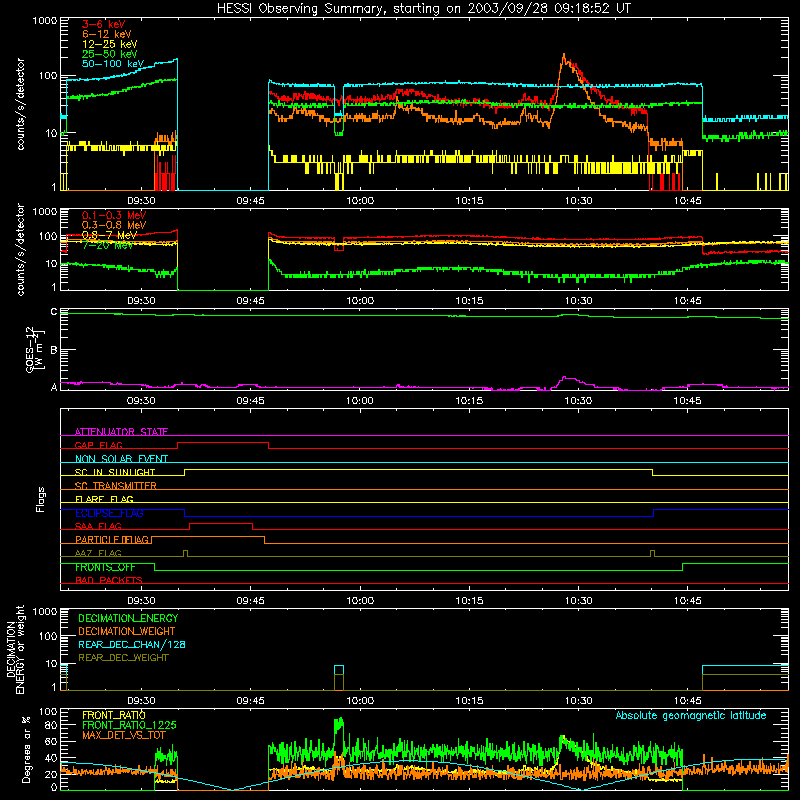
Task: Click the MAX_DET_VS_TOT legend entry
Action: tap(123, 735)
